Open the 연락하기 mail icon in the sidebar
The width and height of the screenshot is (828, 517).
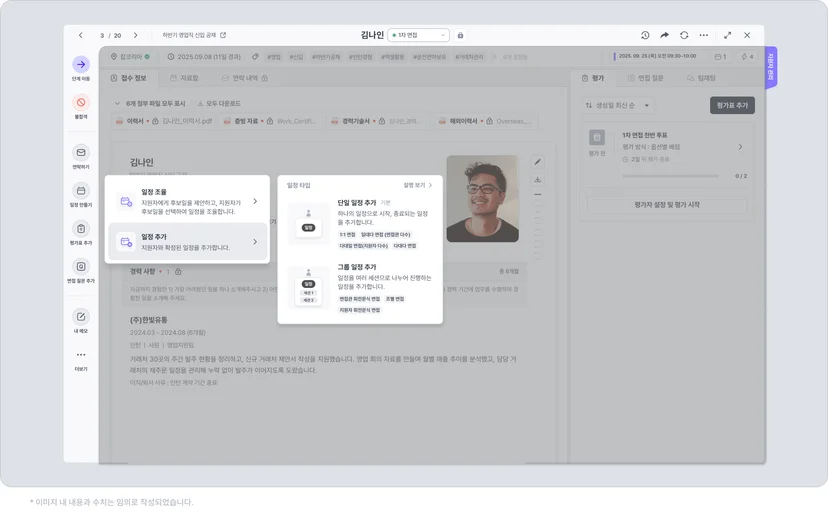81,153
